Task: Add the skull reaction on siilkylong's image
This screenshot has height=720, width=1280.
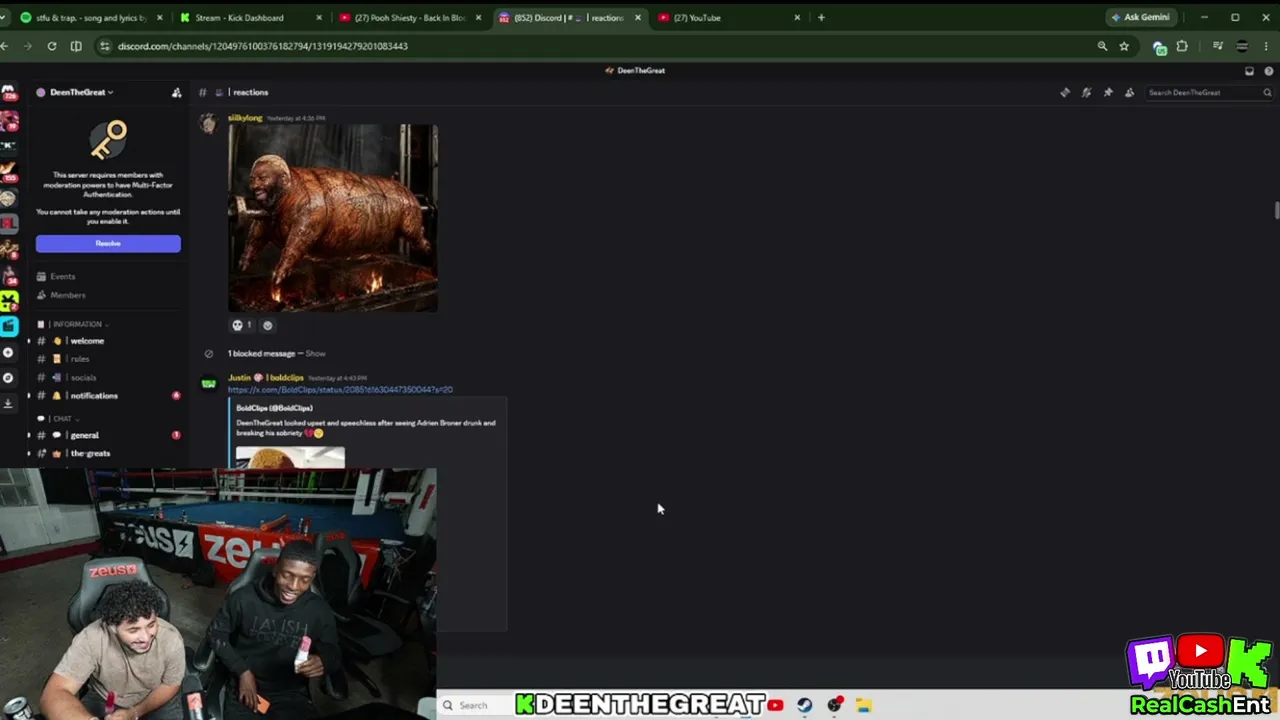Action: tap(241, 325)
